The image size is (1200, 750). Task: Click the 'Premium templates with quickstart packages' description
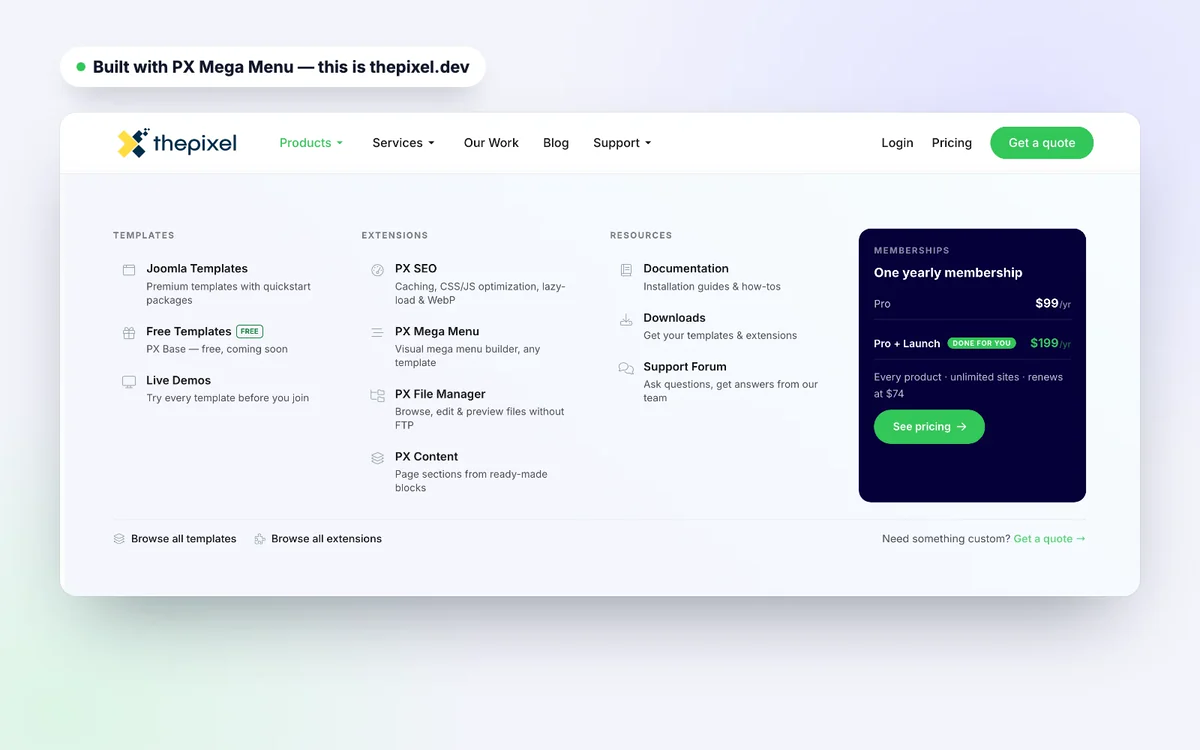point(228,293)
